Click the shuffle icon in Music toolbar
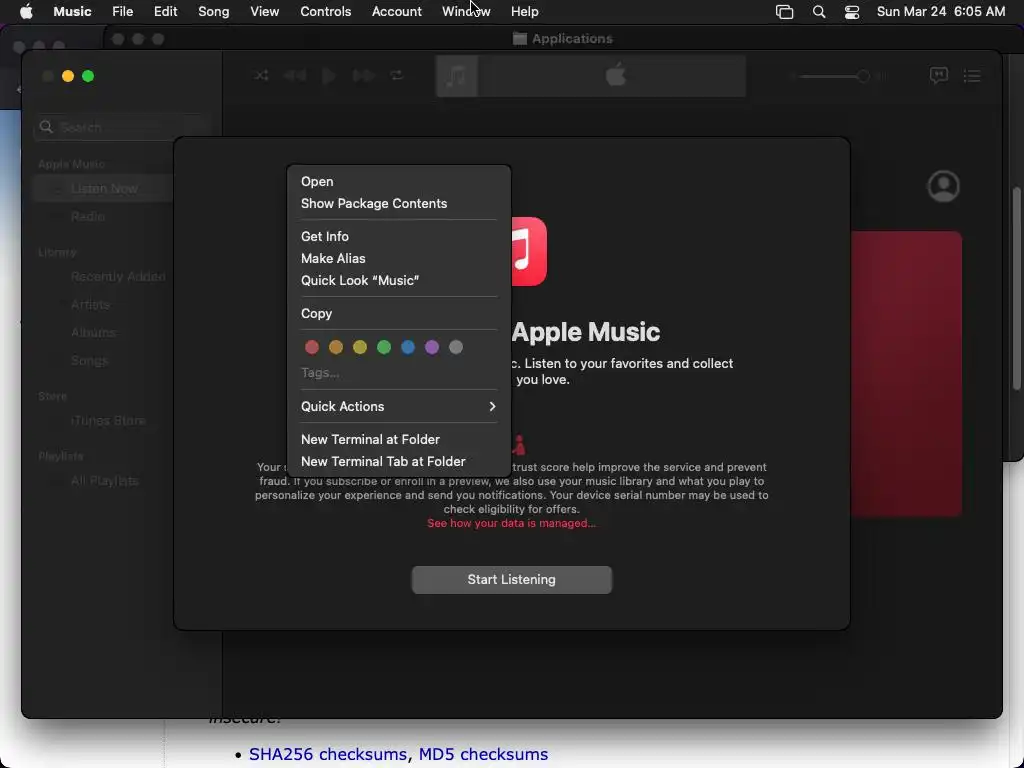Screen dimensions: 1024x768 tap(261, 76)
